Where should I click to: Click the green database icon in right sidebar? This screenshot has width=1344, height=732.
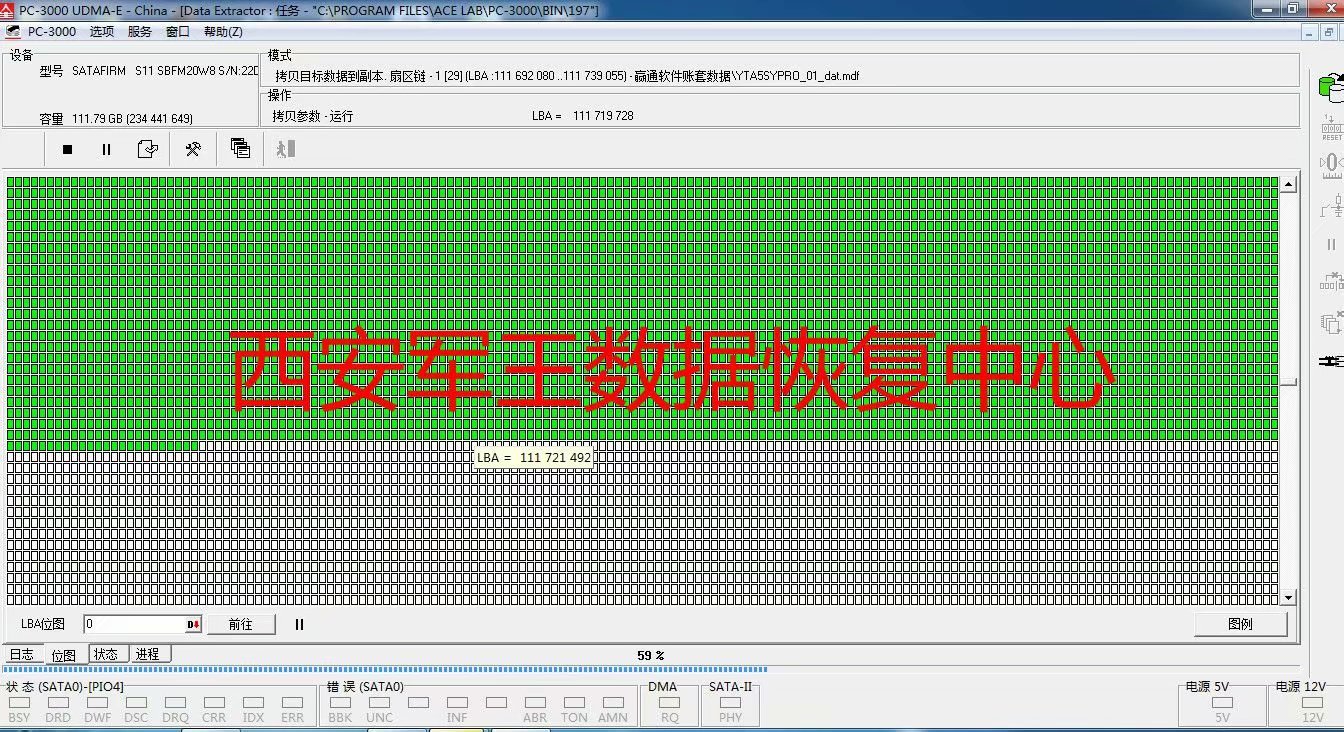click(1332, 88)
